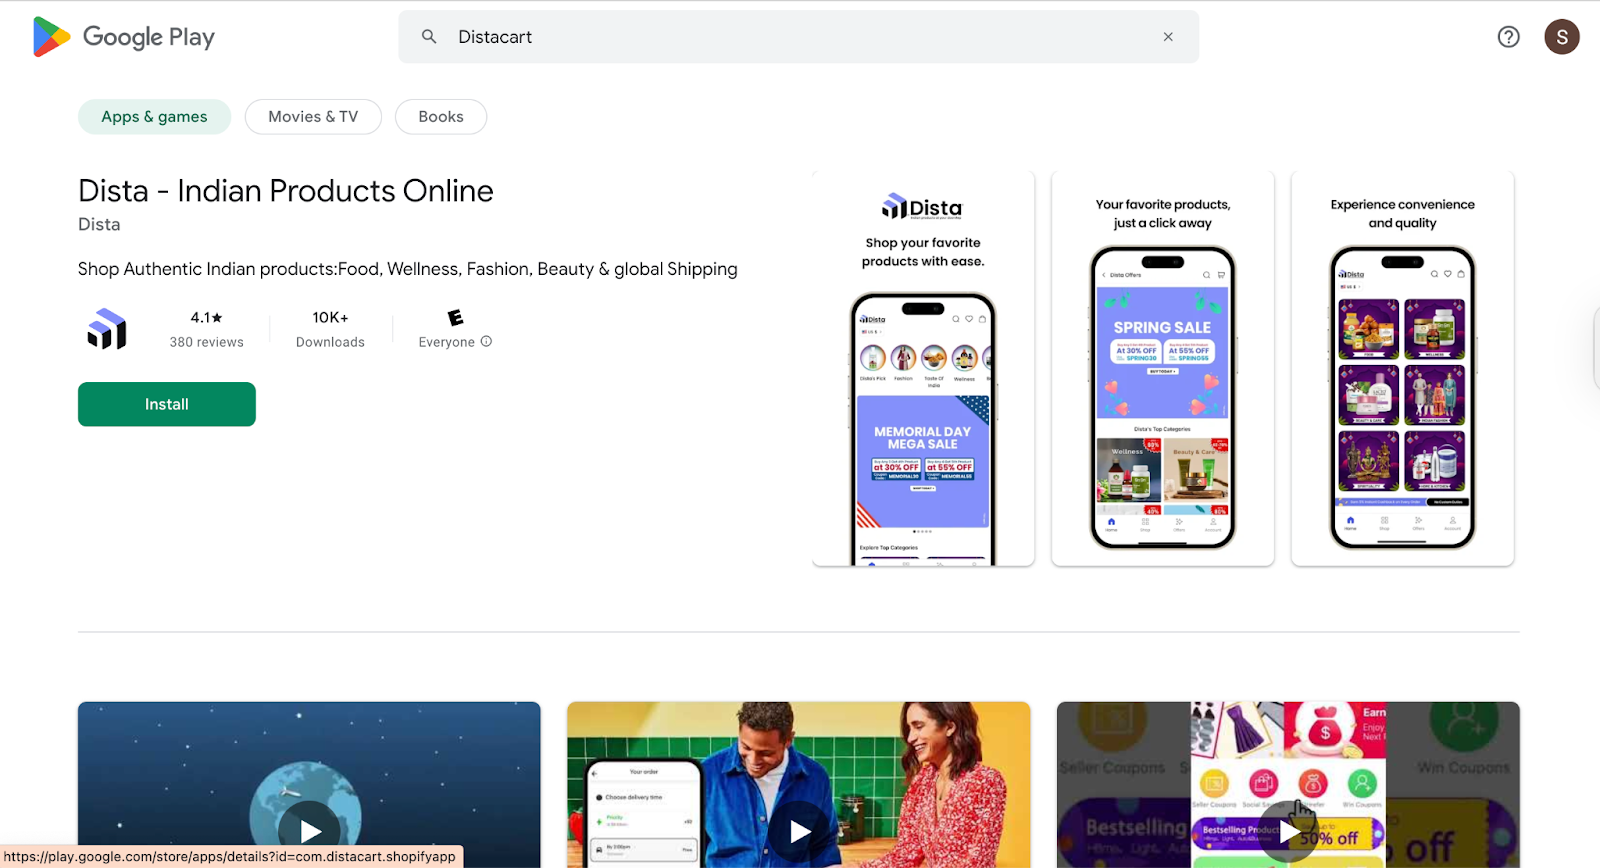Play the earth and stars video
The width and height of the screenshot is (1600, 868).
coord(310,830)
